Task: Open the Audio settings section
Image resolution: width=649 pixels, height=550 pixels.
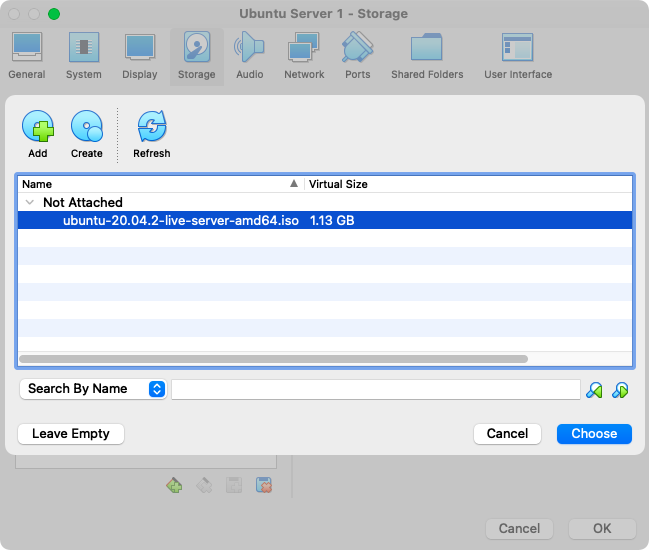Action: [249, 55]
